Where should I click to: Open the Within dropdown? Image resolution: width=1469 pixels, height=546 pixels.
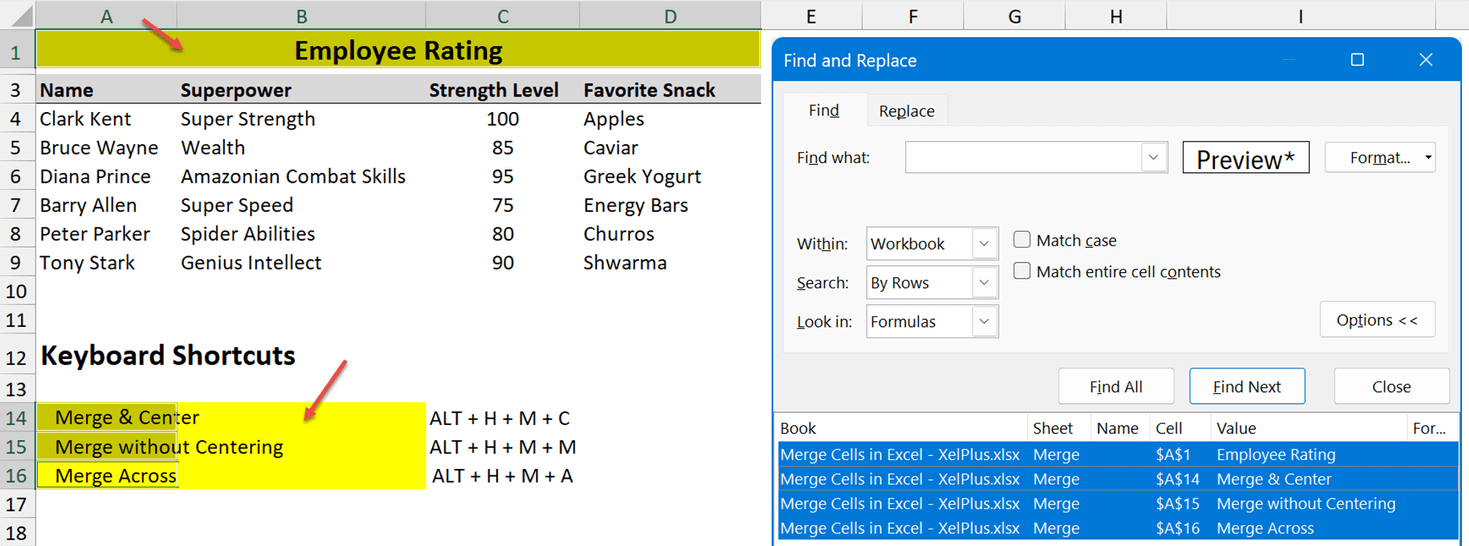pos(984,244)
